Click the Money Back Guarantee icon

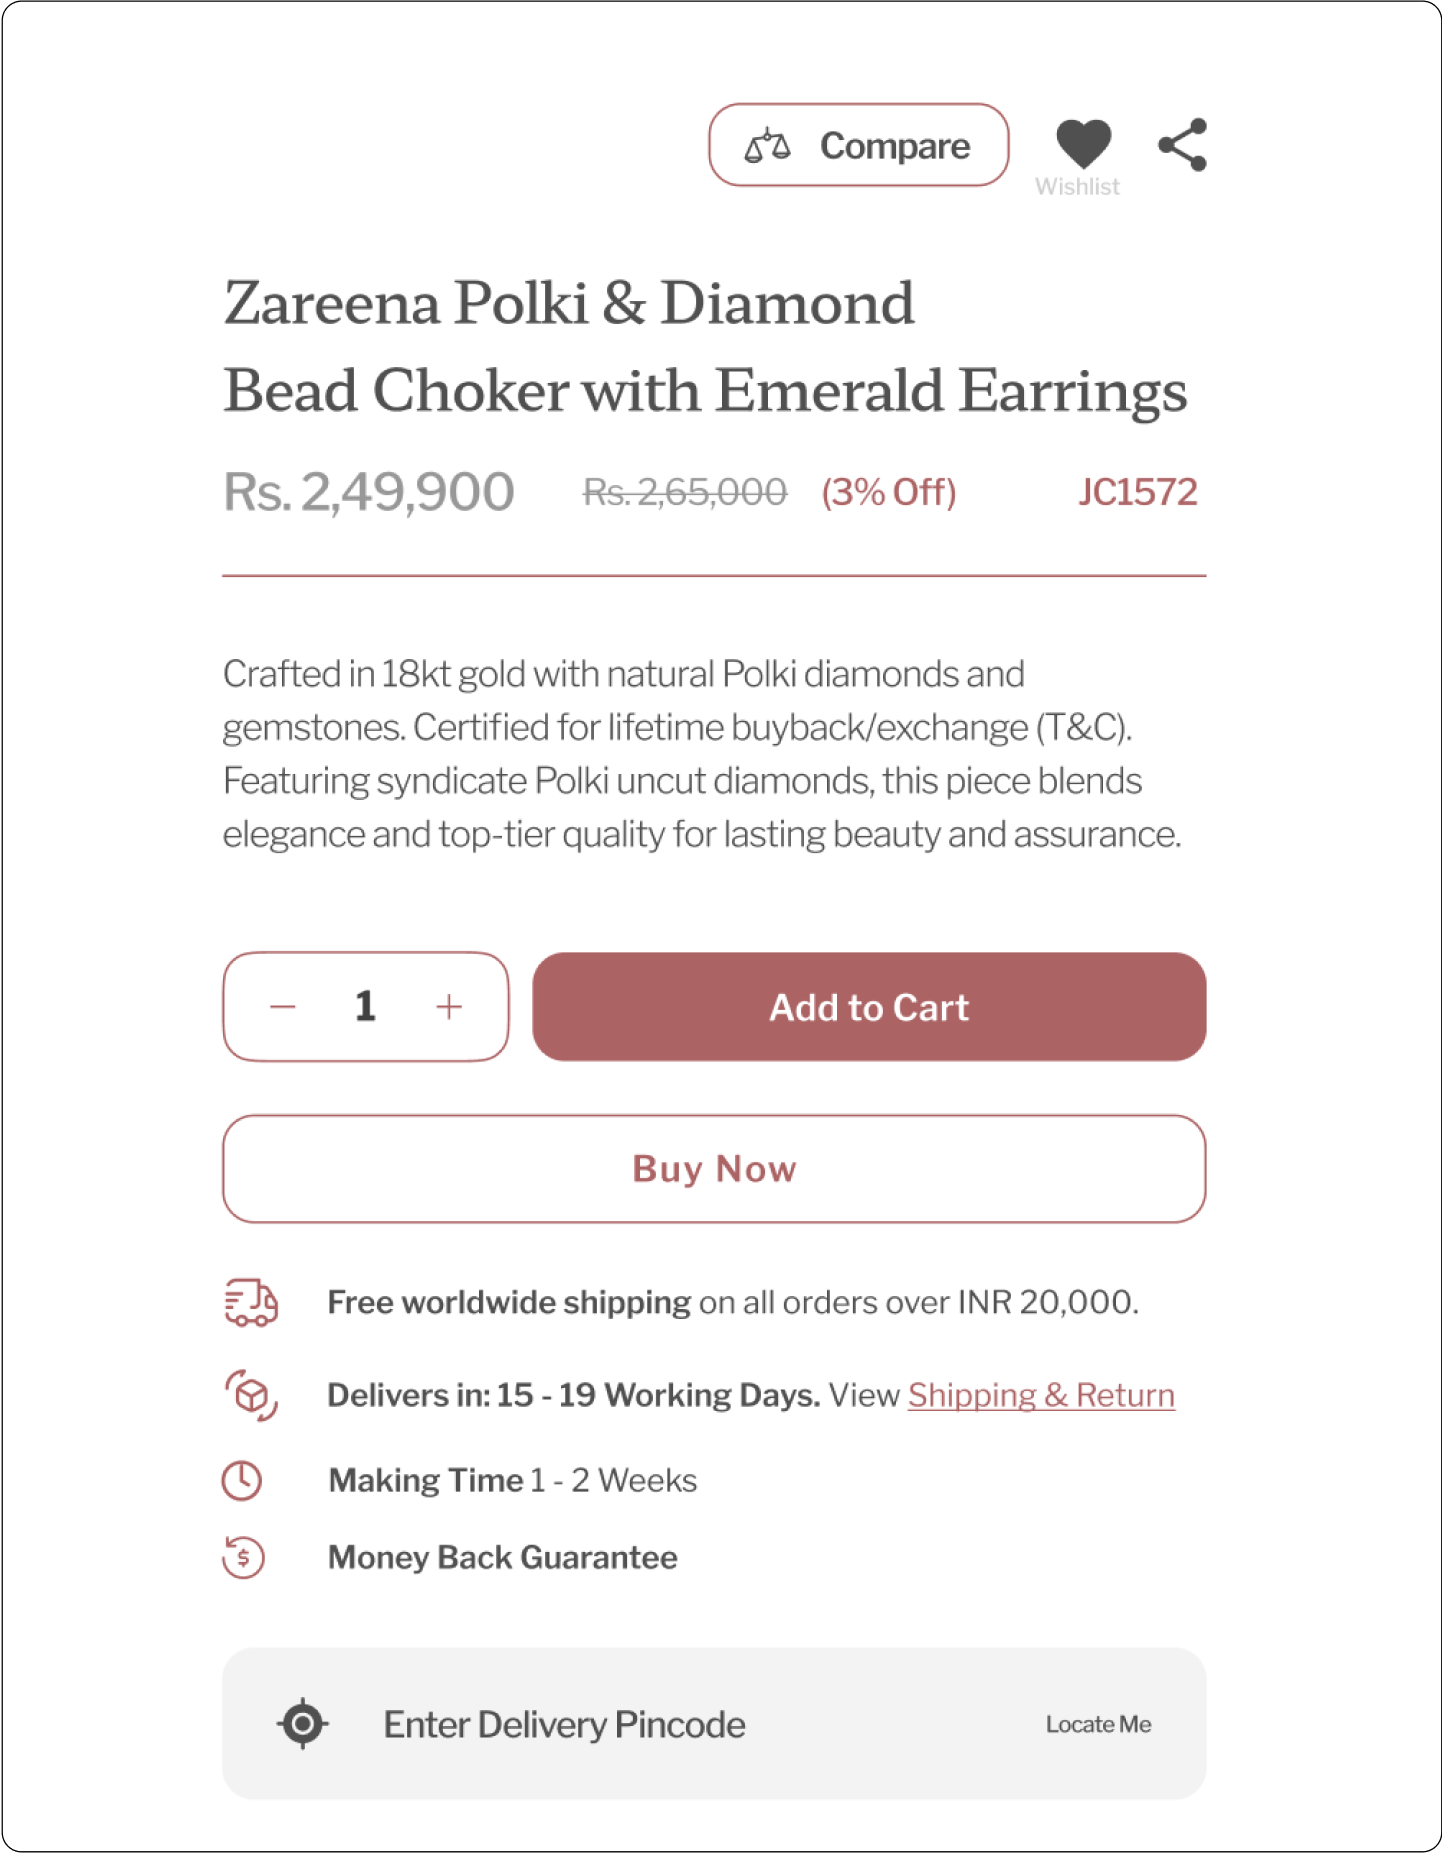pyautogui.click(x=243, y=1557)
